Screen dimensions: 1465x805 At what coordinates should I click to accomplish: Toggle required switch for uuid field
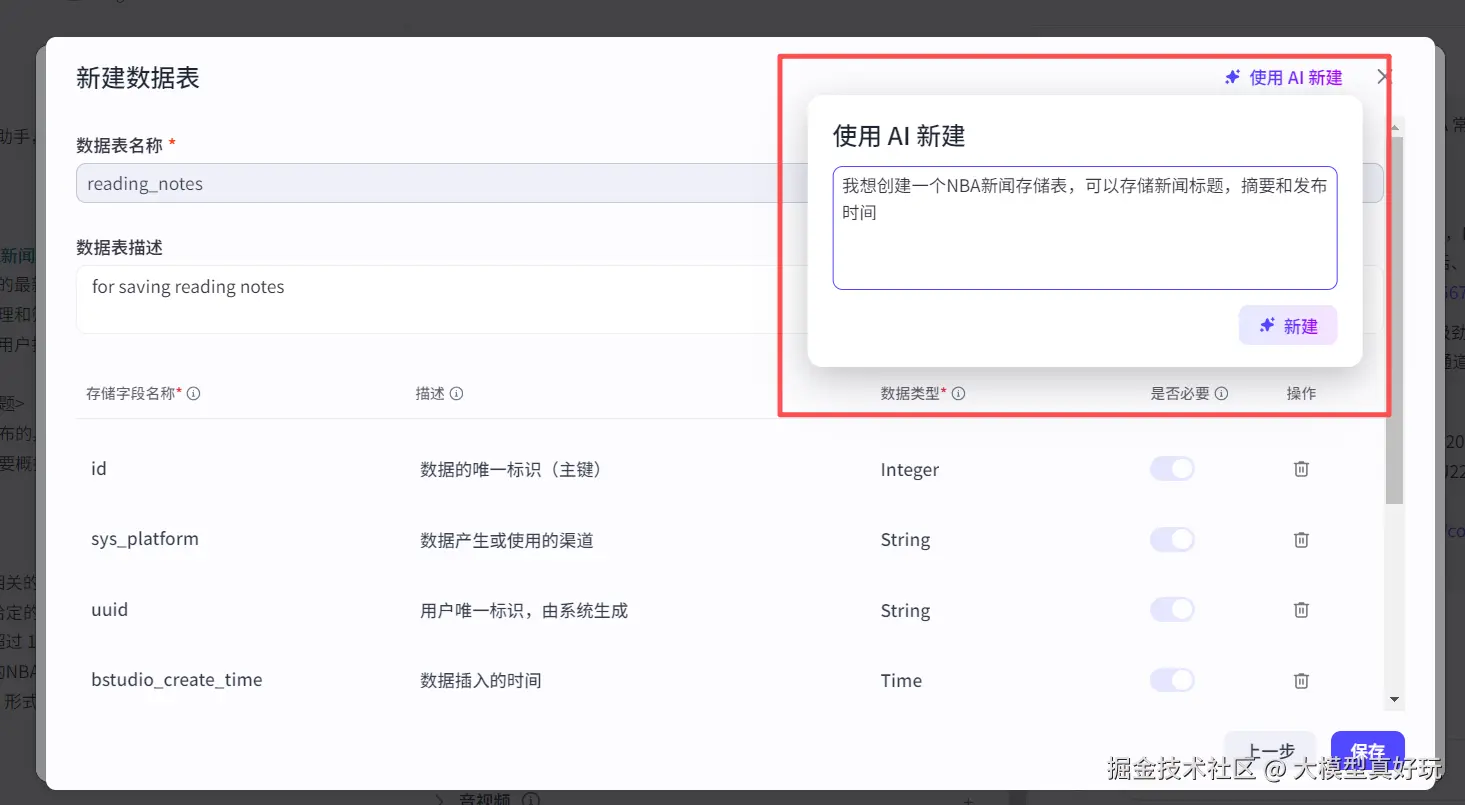click(1172, 610)
